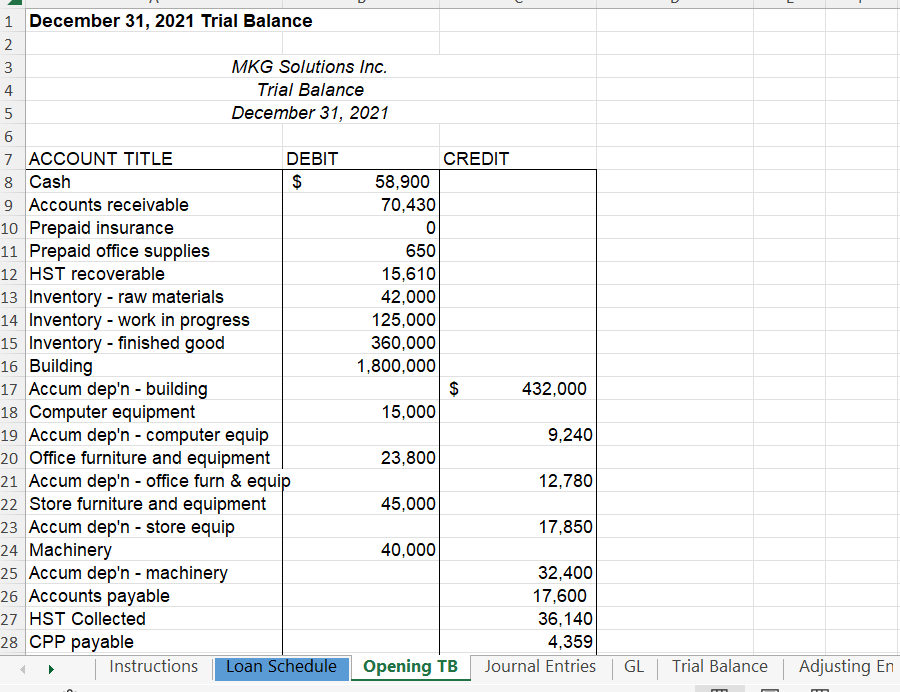Click 'Inventory - raw materials' cell
The height and width of the screenshot is (692, 900).
click(154, 297)
